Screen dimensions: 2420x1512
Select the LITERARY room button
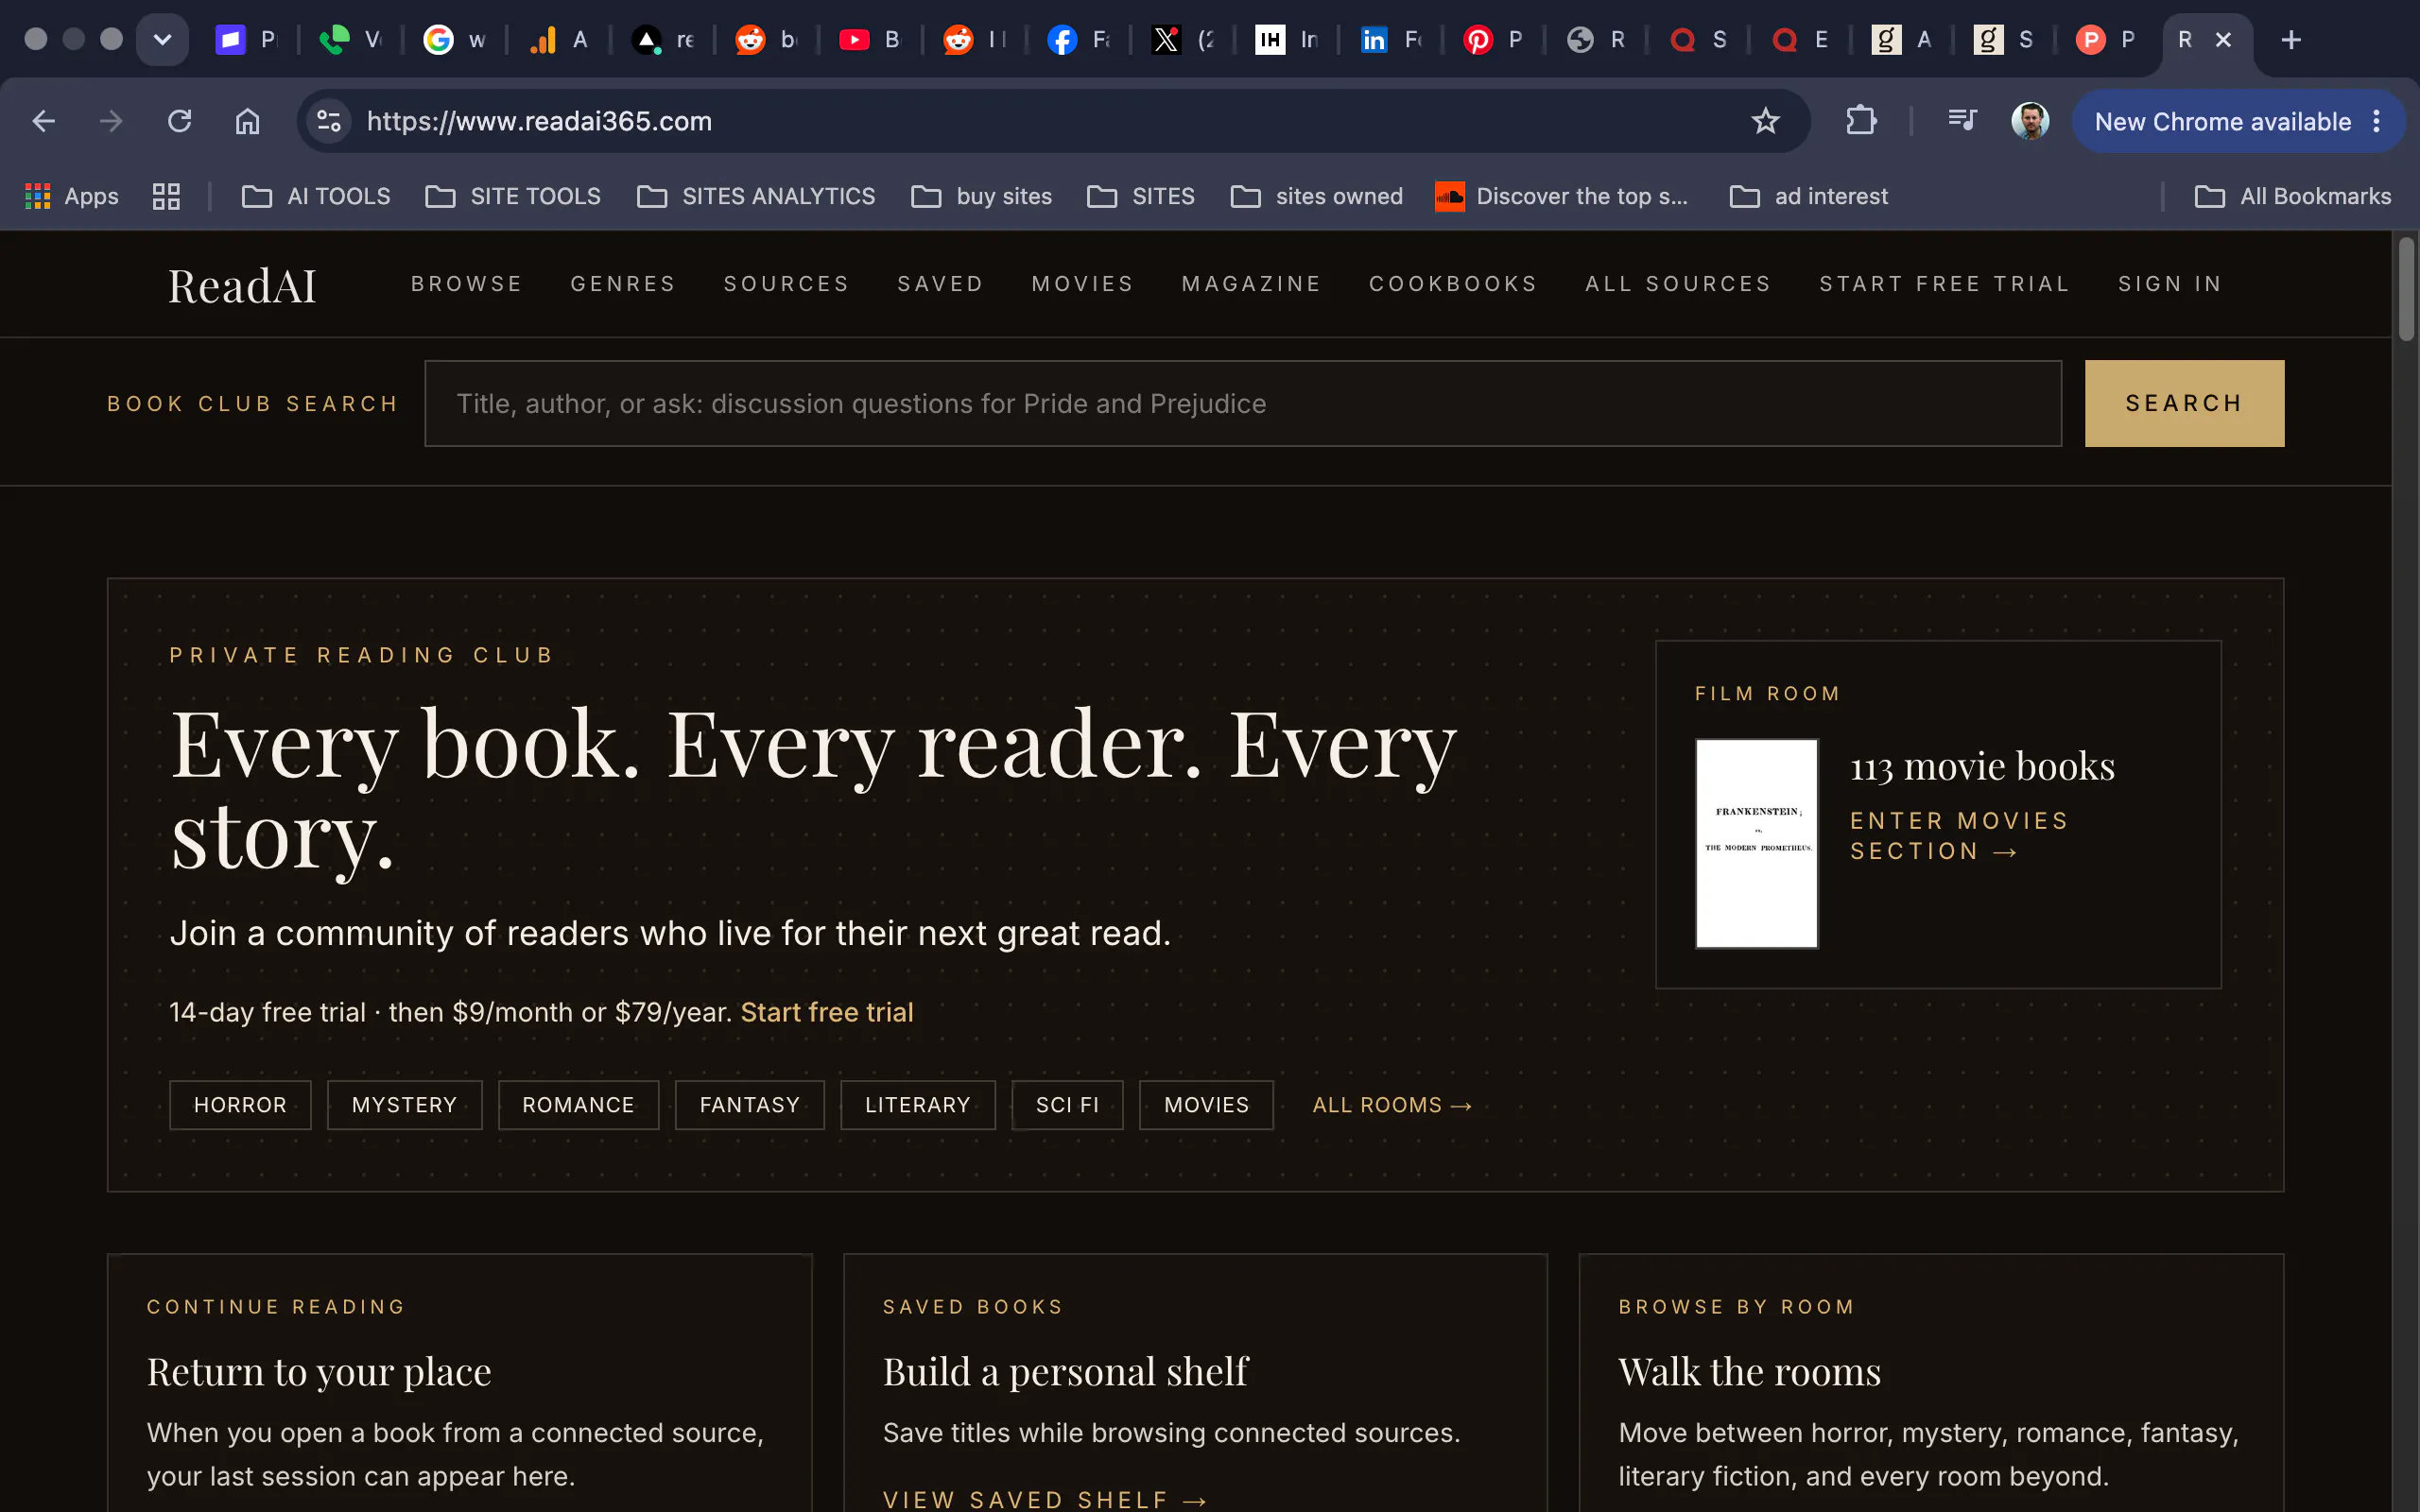coord(918,1105)
